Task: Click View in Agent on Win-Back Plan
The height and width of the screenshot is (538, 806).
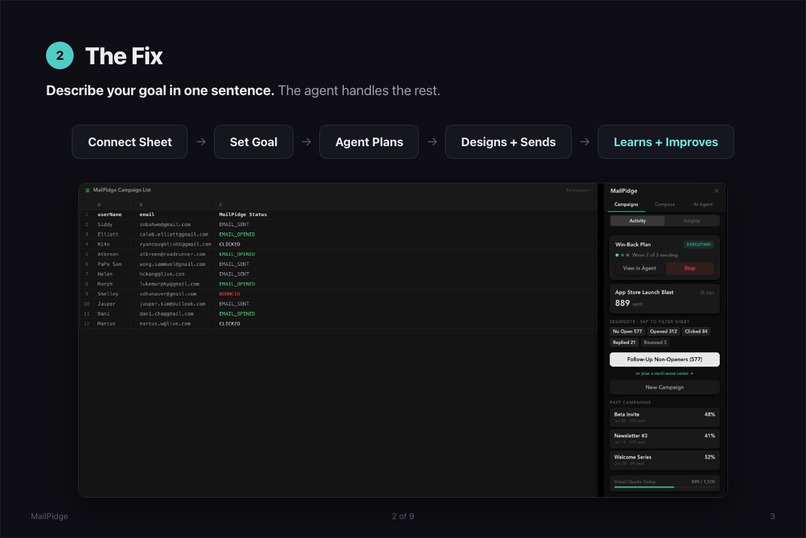Action: [x=639, y=268]
